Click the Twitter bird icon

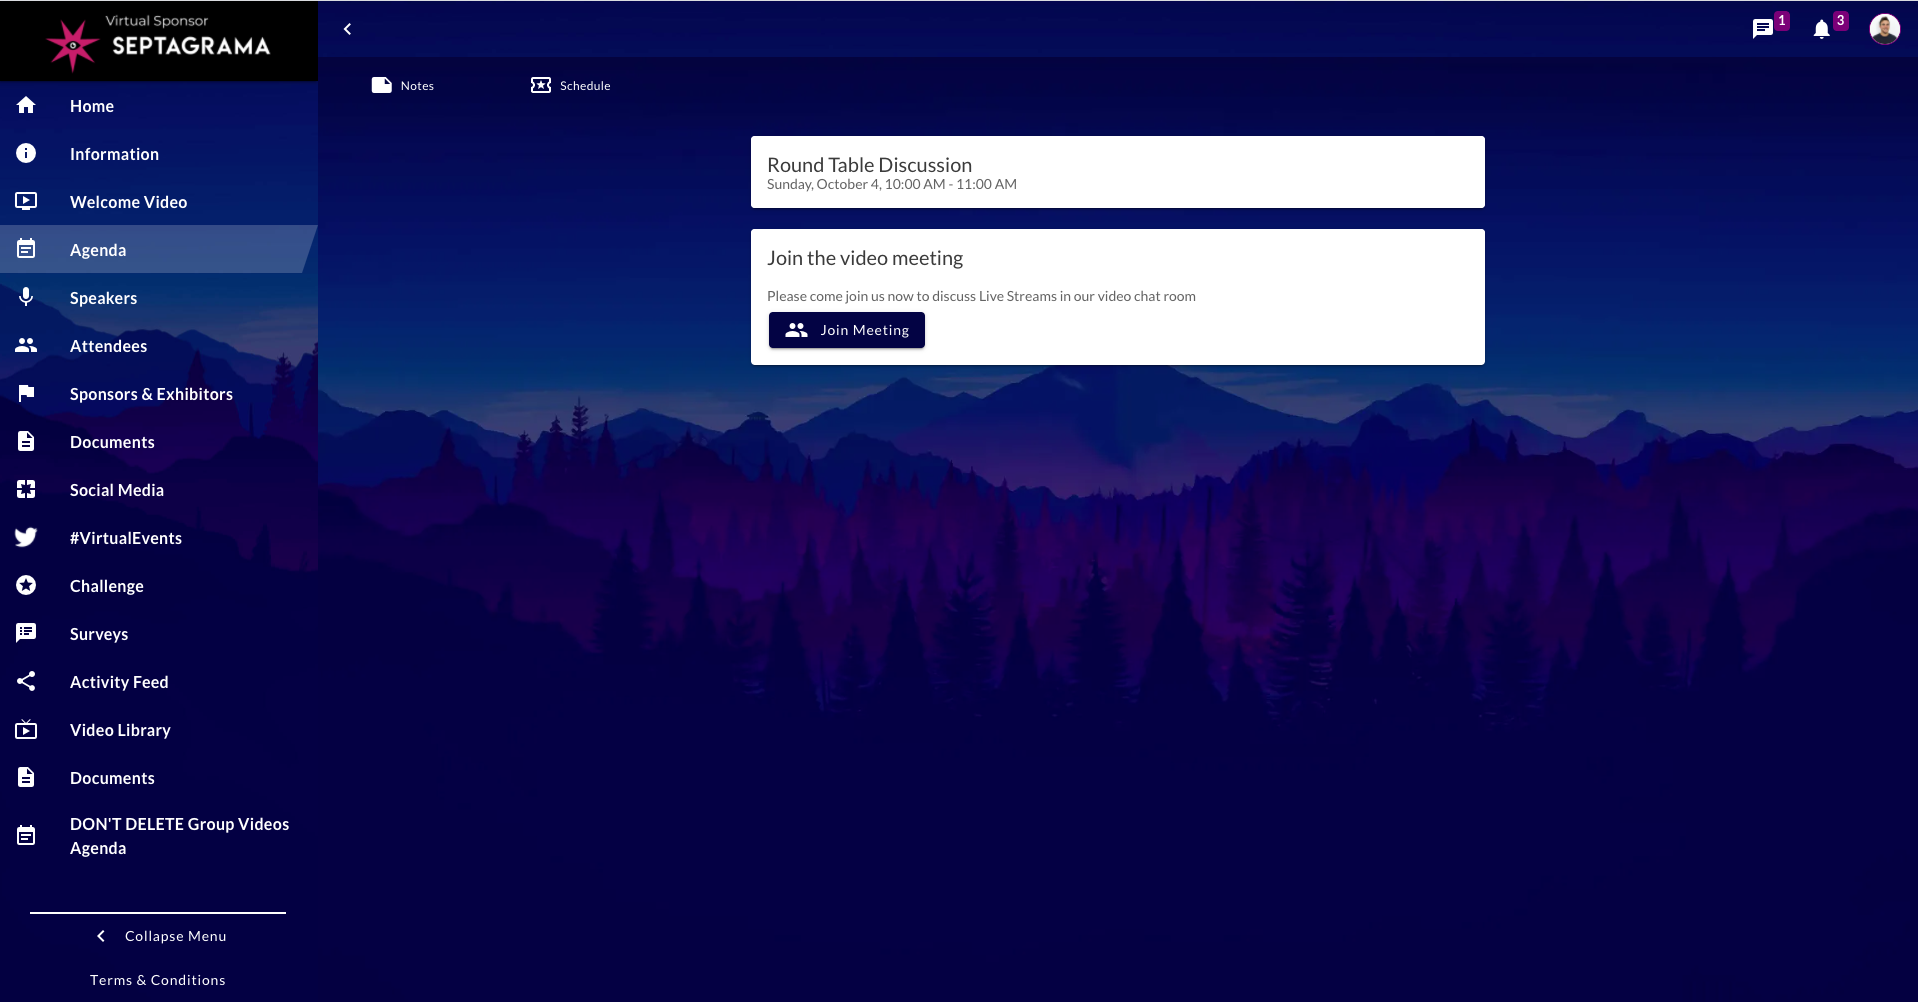(x=26, y=538)
